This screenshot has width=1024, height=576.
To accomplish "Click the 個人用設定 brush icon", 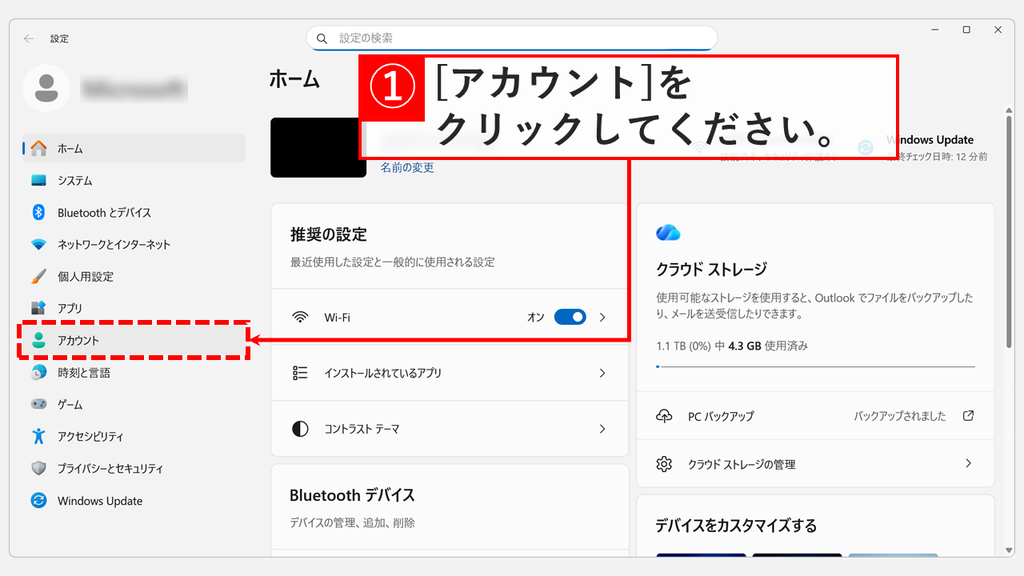I will tap(39, 276).
